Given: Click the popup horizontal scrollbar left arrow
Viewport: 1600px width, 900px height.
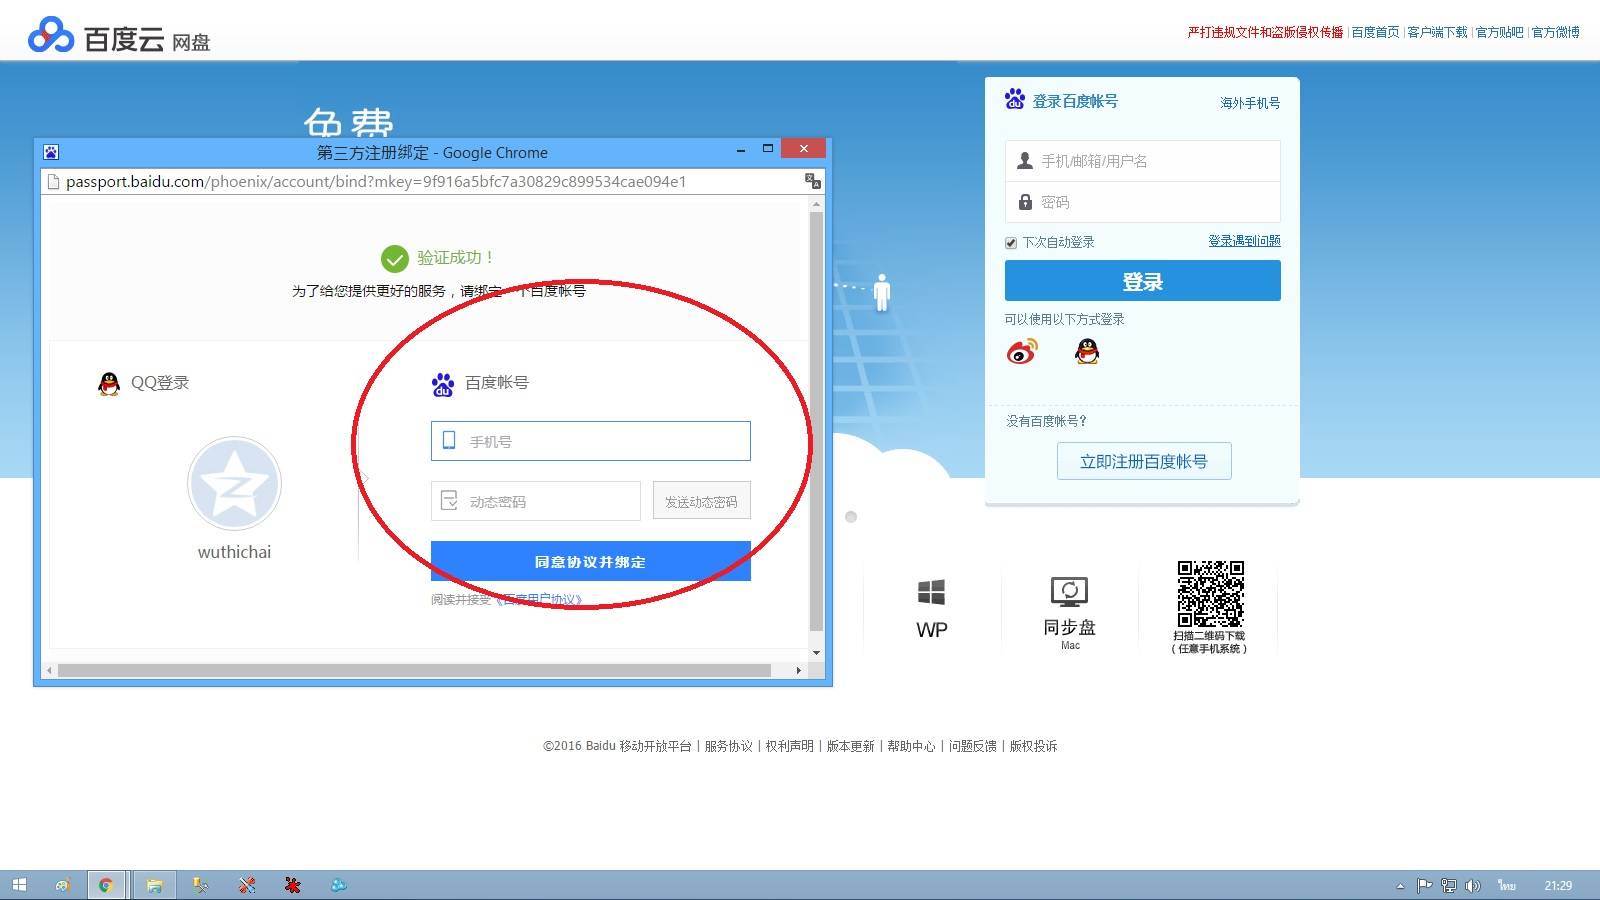Looking at the screenshot, I should tap(49, 670).
